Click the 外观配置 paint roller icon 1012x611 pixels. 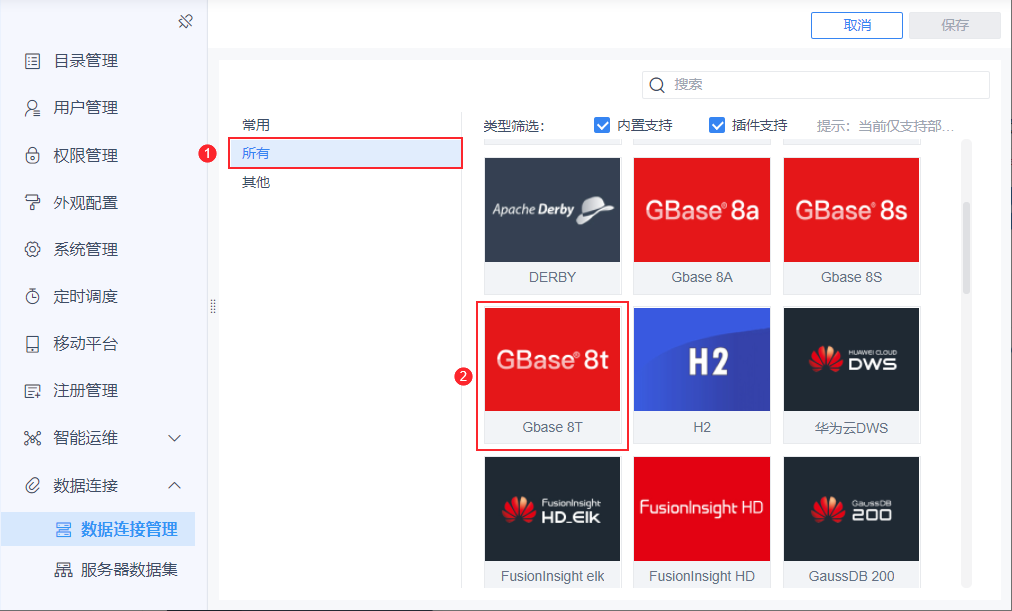(x=32, y=203)
